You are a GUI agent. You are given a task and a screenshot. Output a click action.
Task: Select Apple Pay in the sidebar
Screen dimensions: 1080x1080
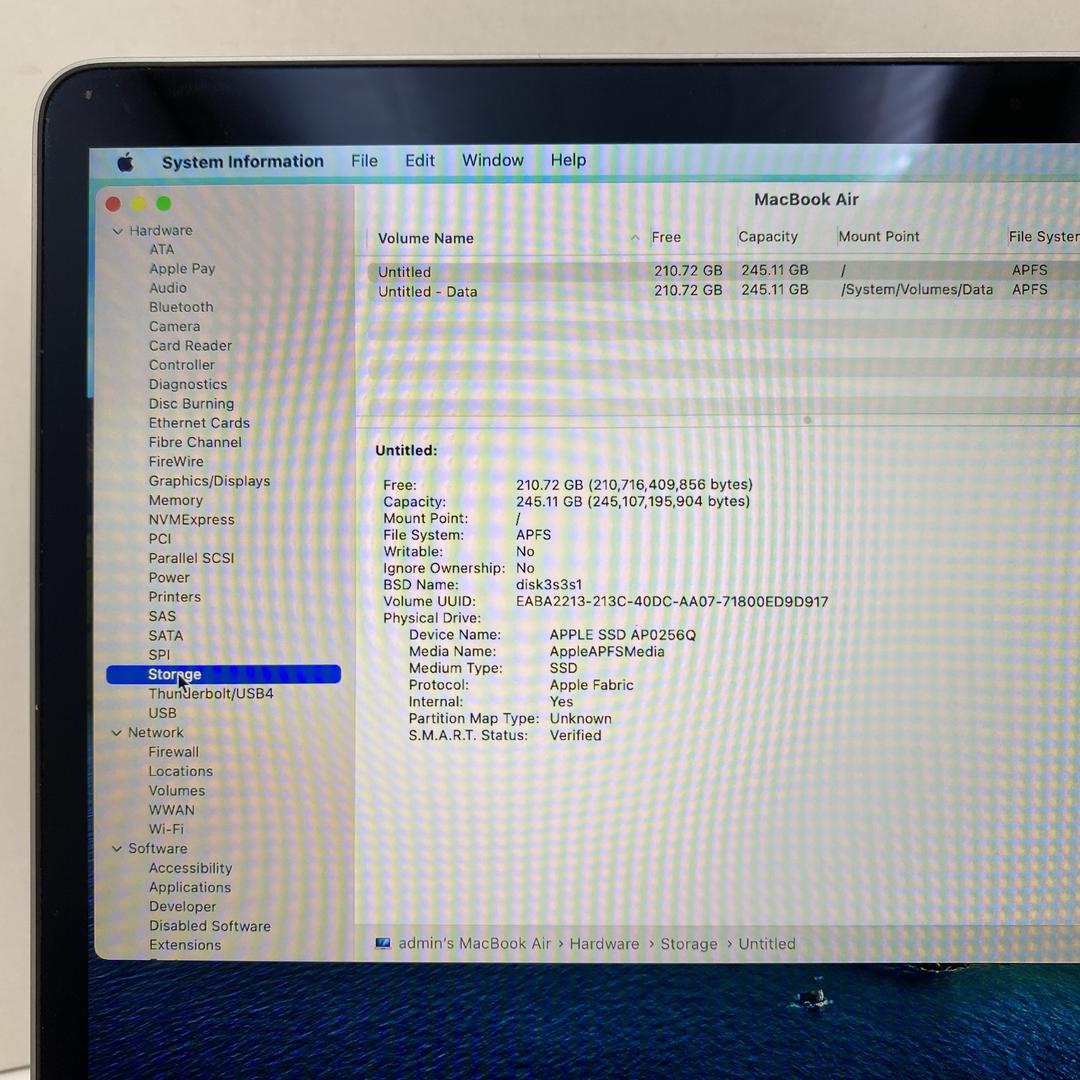click(183, 269)
